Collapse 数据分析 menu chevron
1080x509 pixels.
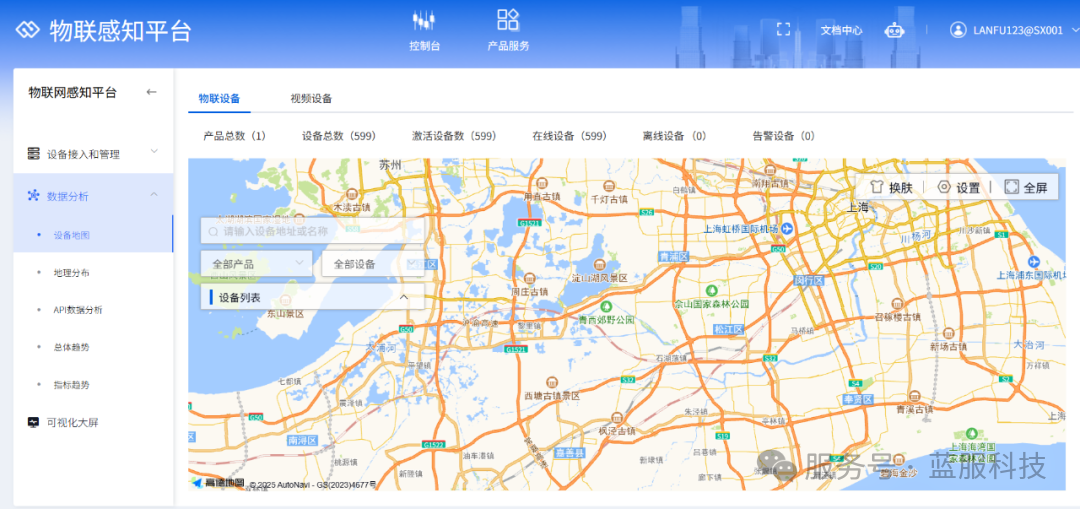tap(154, 195)
